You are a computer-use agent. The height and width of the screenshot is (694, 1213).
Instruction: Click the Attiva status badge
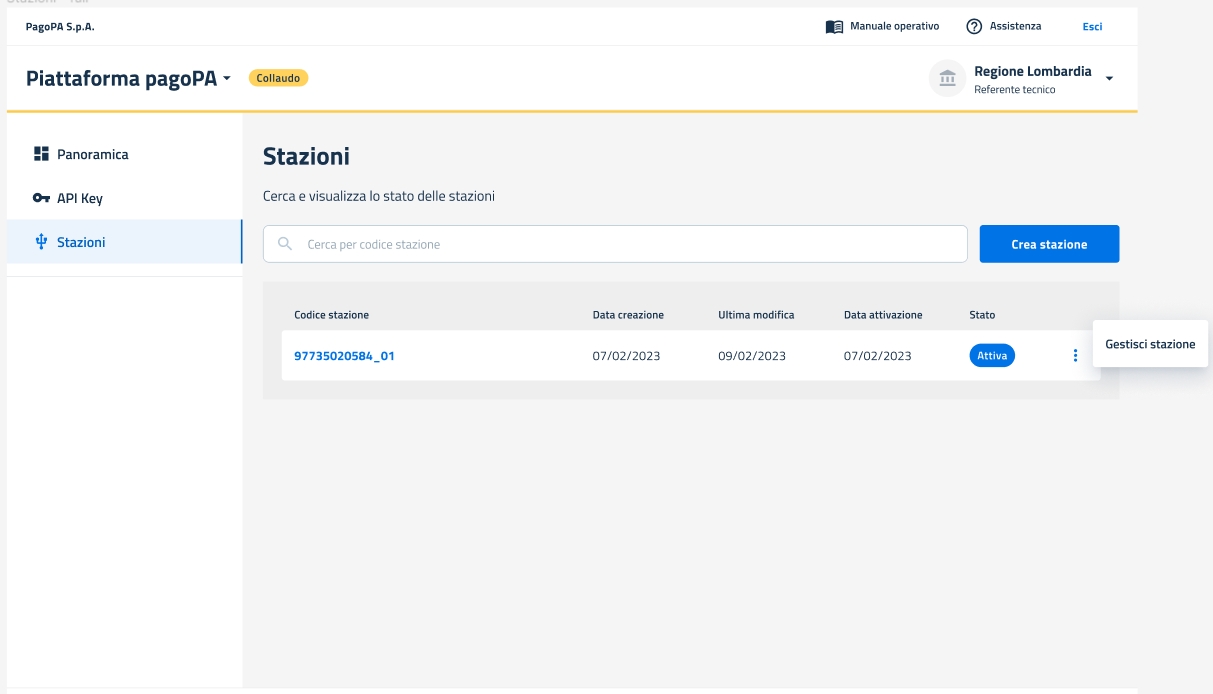click(991, 355)
